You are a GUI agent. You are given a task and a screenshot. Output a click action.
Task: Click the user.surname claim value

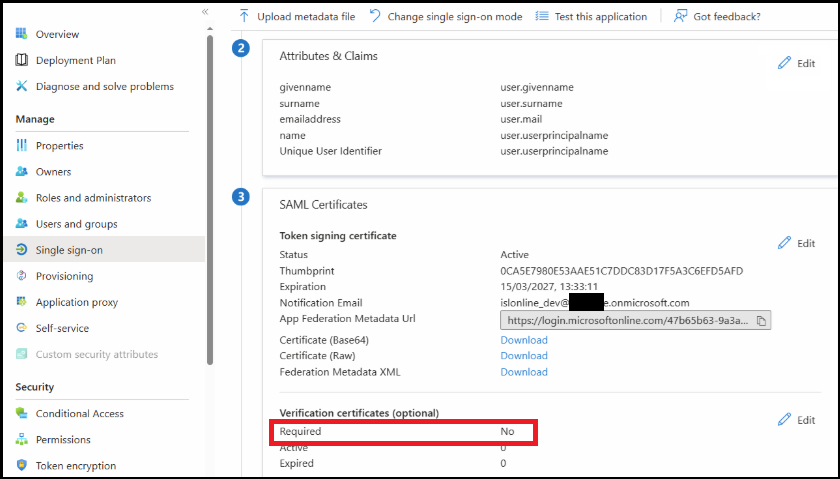coord(531,103)
